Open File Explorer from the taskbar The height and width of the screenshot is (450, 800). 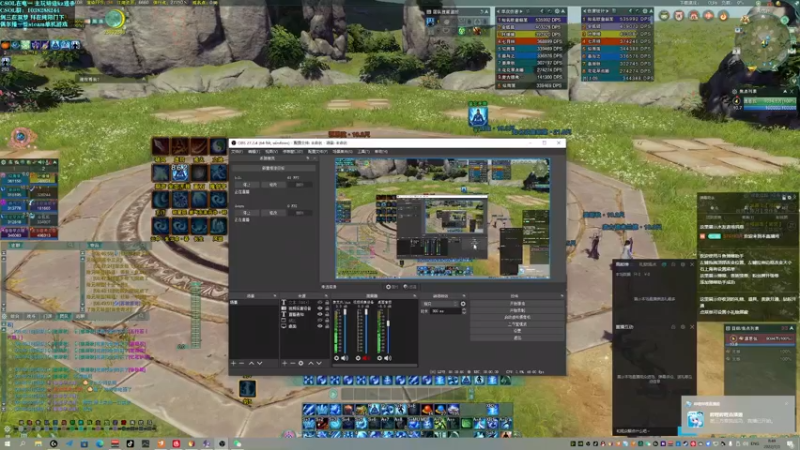(x=38, y=444)
